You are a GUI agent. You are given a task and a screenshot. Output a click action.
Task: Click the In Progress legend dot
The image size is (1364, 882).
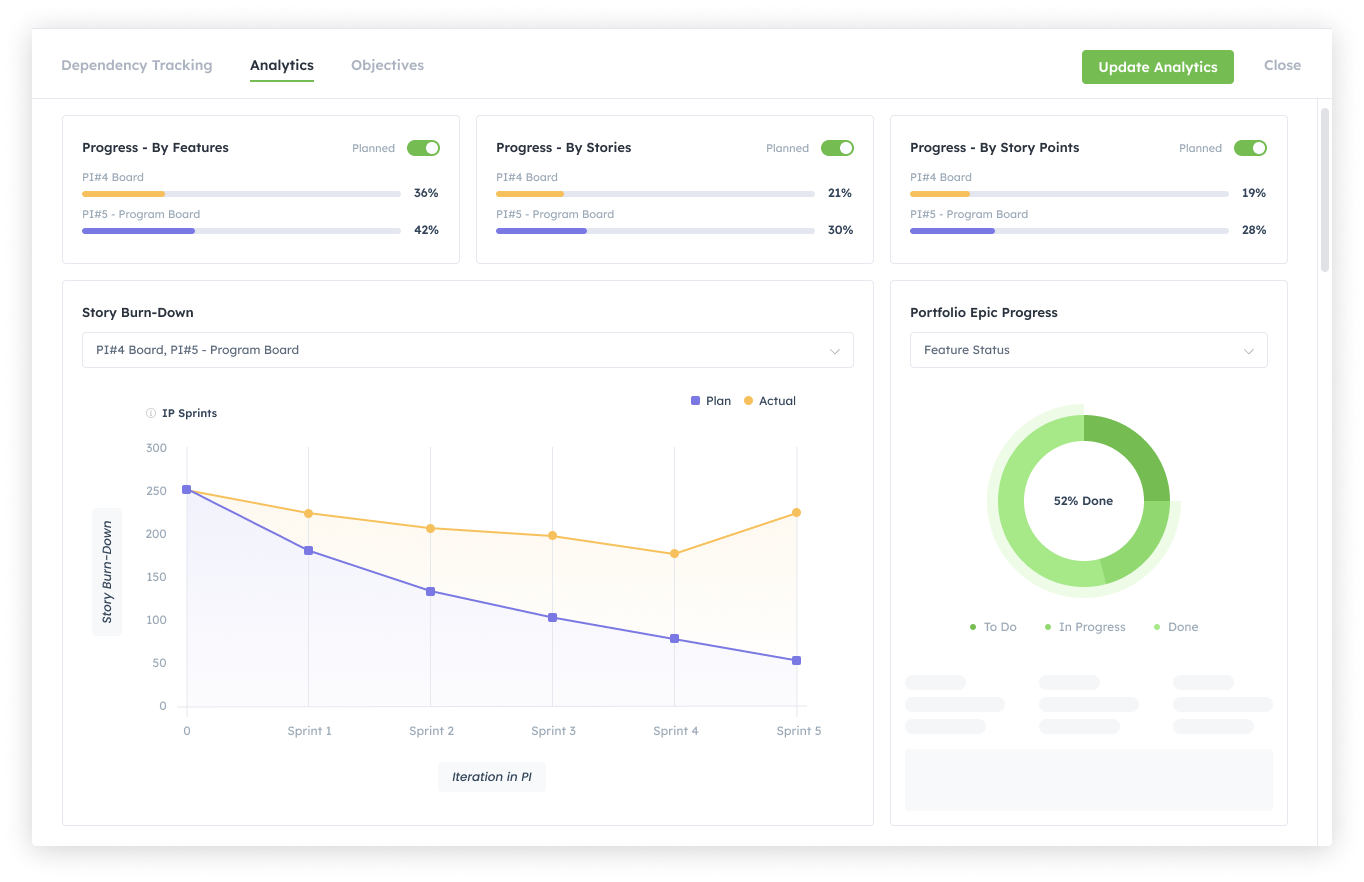pos(1048,627)
